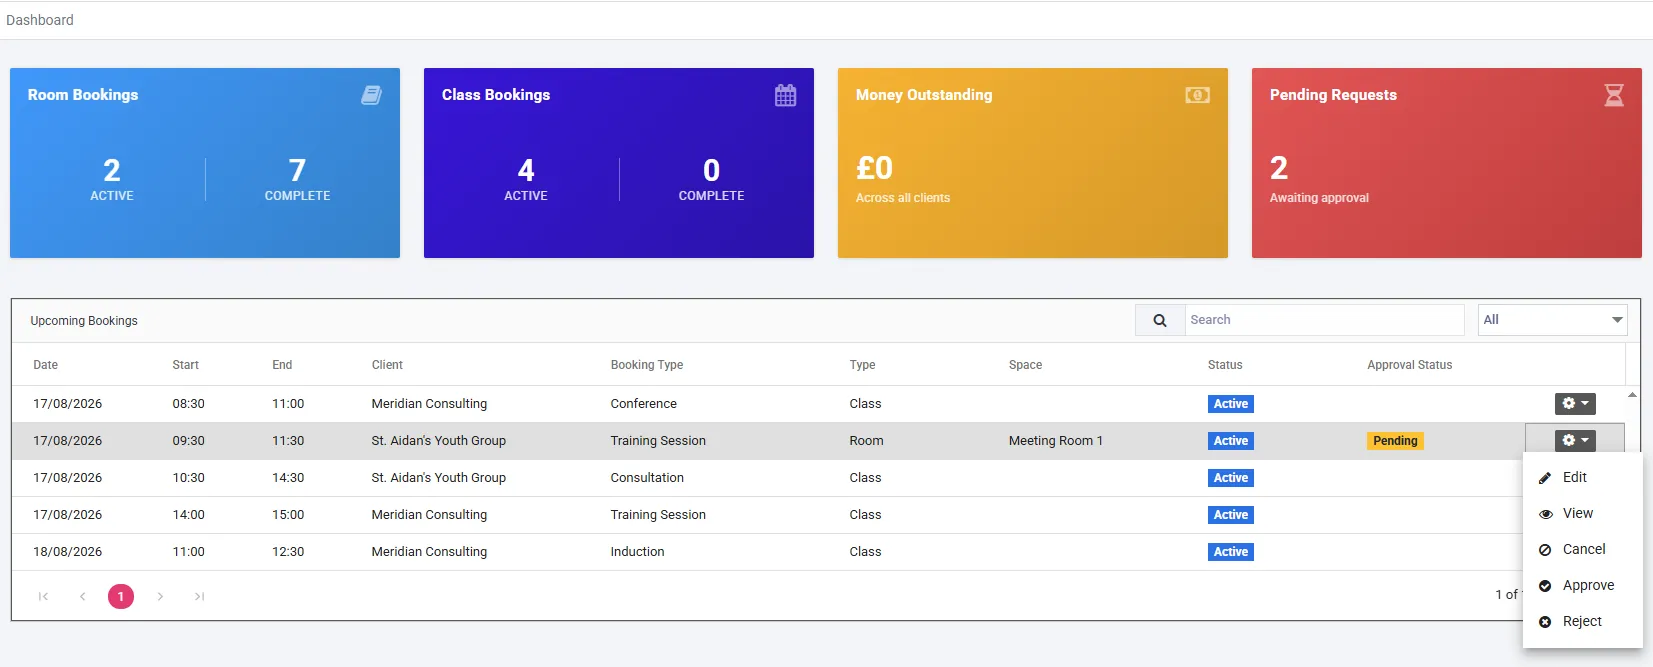This screenshot has width=1653, height=667.
Task: Sort table by Space column header
Action: tap(1025, 365)
